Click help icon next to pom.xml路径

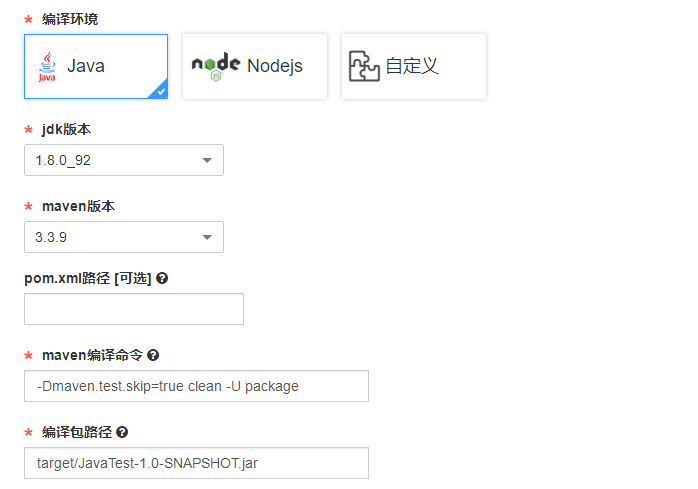(162, 278)
